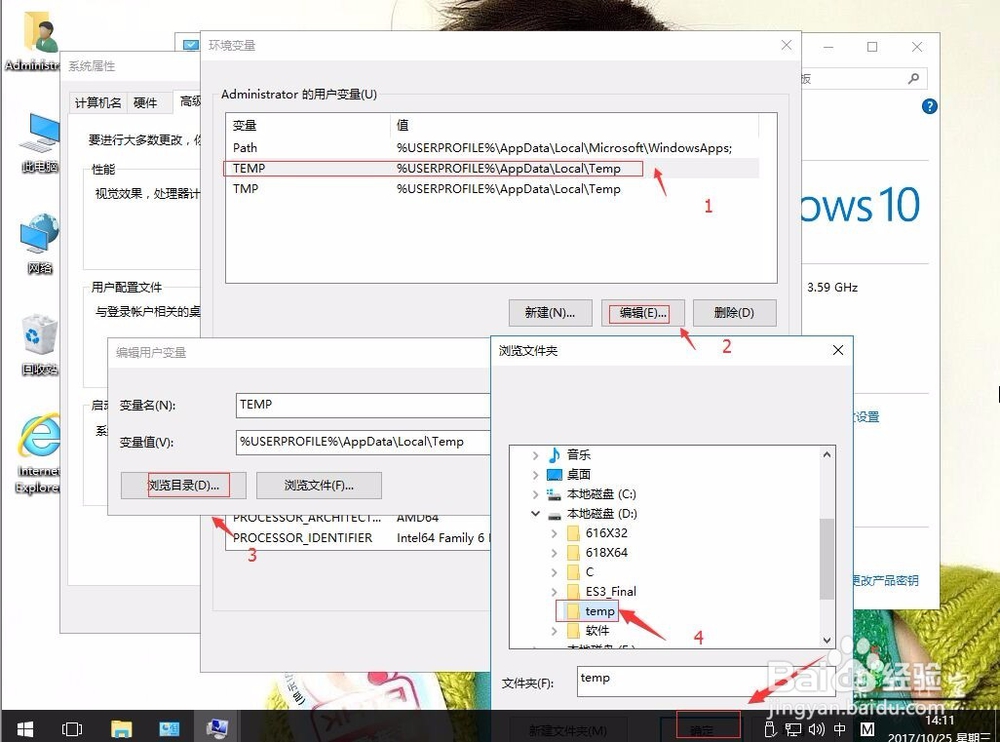Open Task View on the taskbar

coord(71,728)
